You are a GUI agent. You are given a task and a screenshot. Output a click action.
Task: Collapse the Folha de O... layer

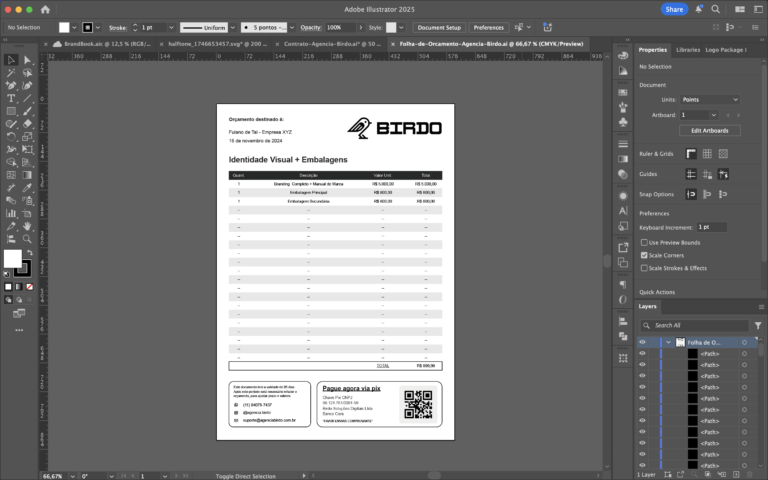[668, 342]
